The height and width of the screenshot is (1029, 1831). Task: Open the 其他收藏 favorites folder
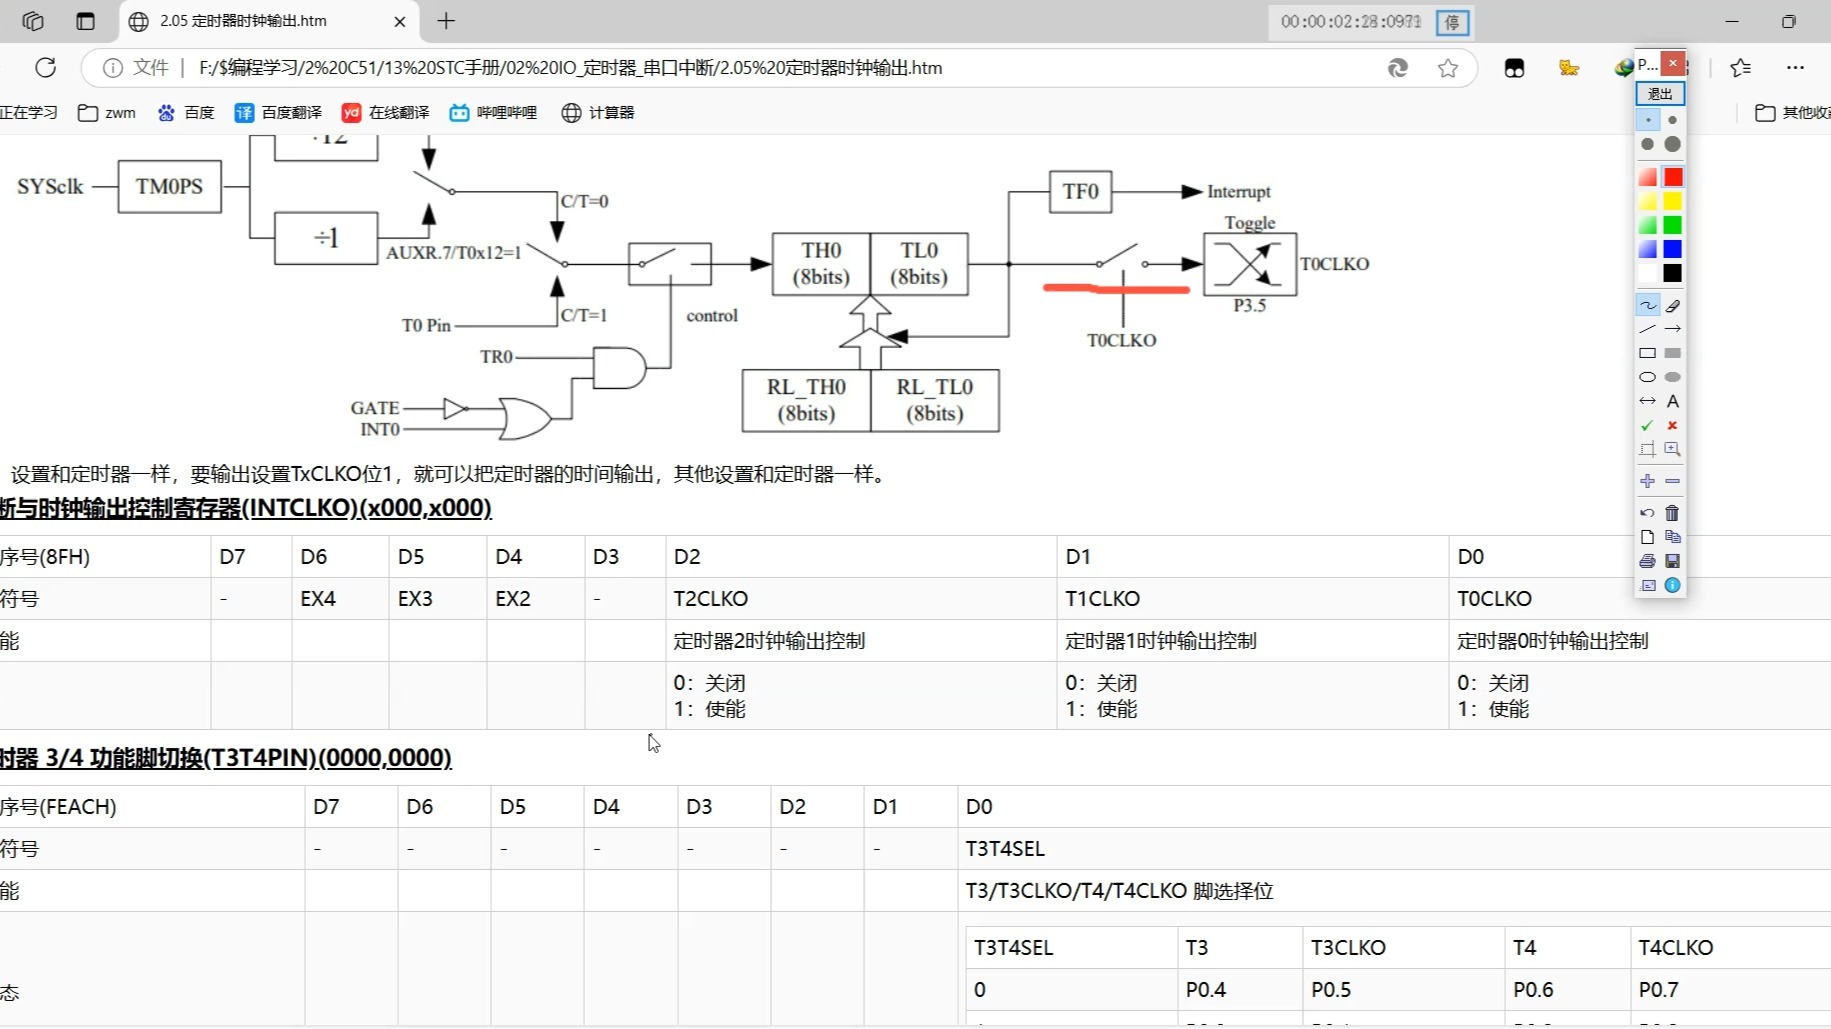coord(1793,113)
